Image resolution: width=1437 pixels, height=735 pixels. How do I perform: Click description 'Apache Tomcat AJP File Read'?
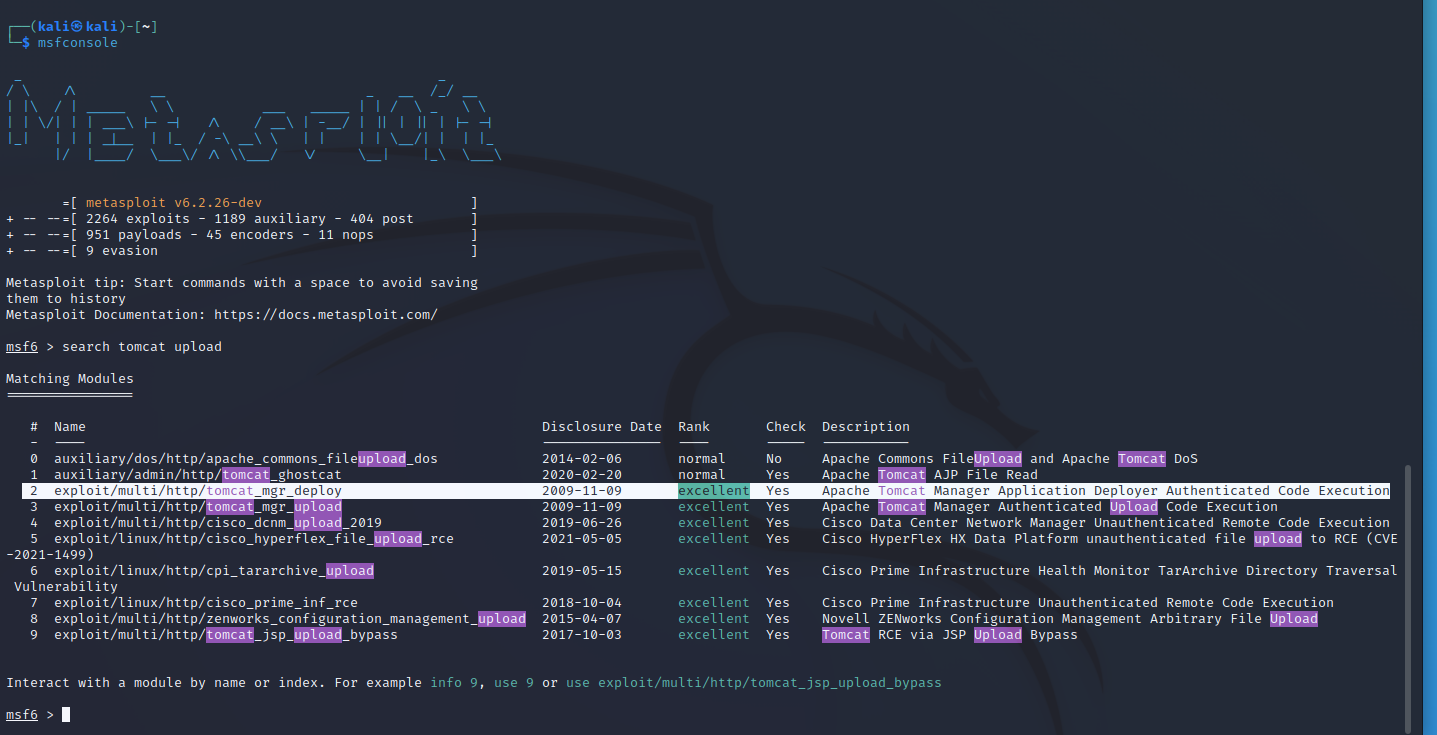coord(930,475)
